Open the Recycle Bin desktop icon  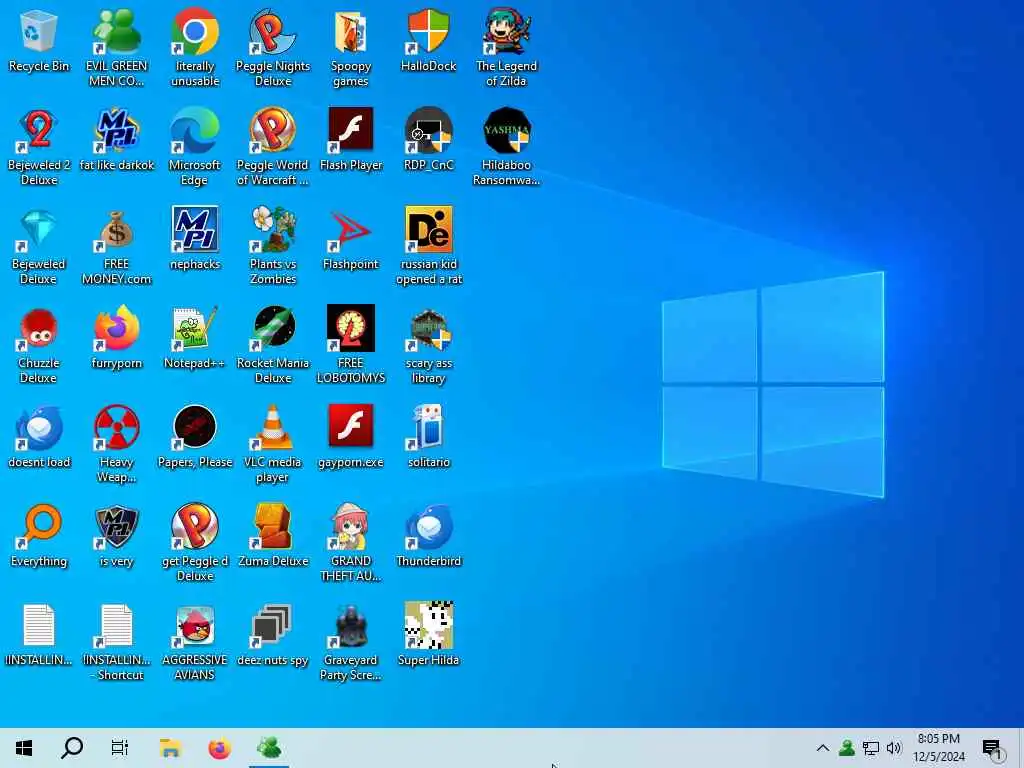pyautogui.click(x=39, y=41)
